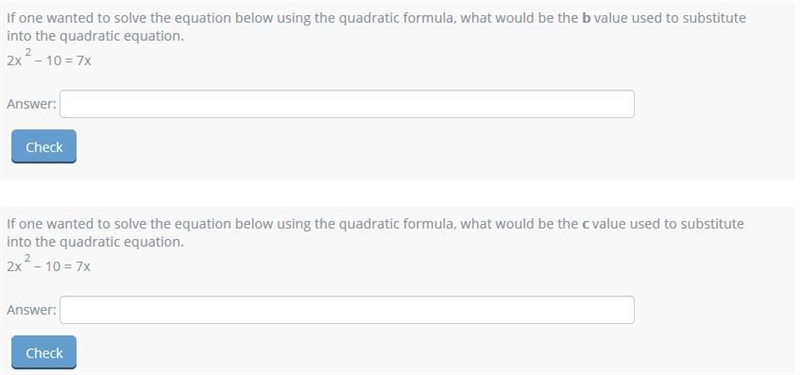Click the 7x term in the second equation
Image resolution: width=800 pixels, height=375 pixels.
pyautogui.click(x=84, y=267)
